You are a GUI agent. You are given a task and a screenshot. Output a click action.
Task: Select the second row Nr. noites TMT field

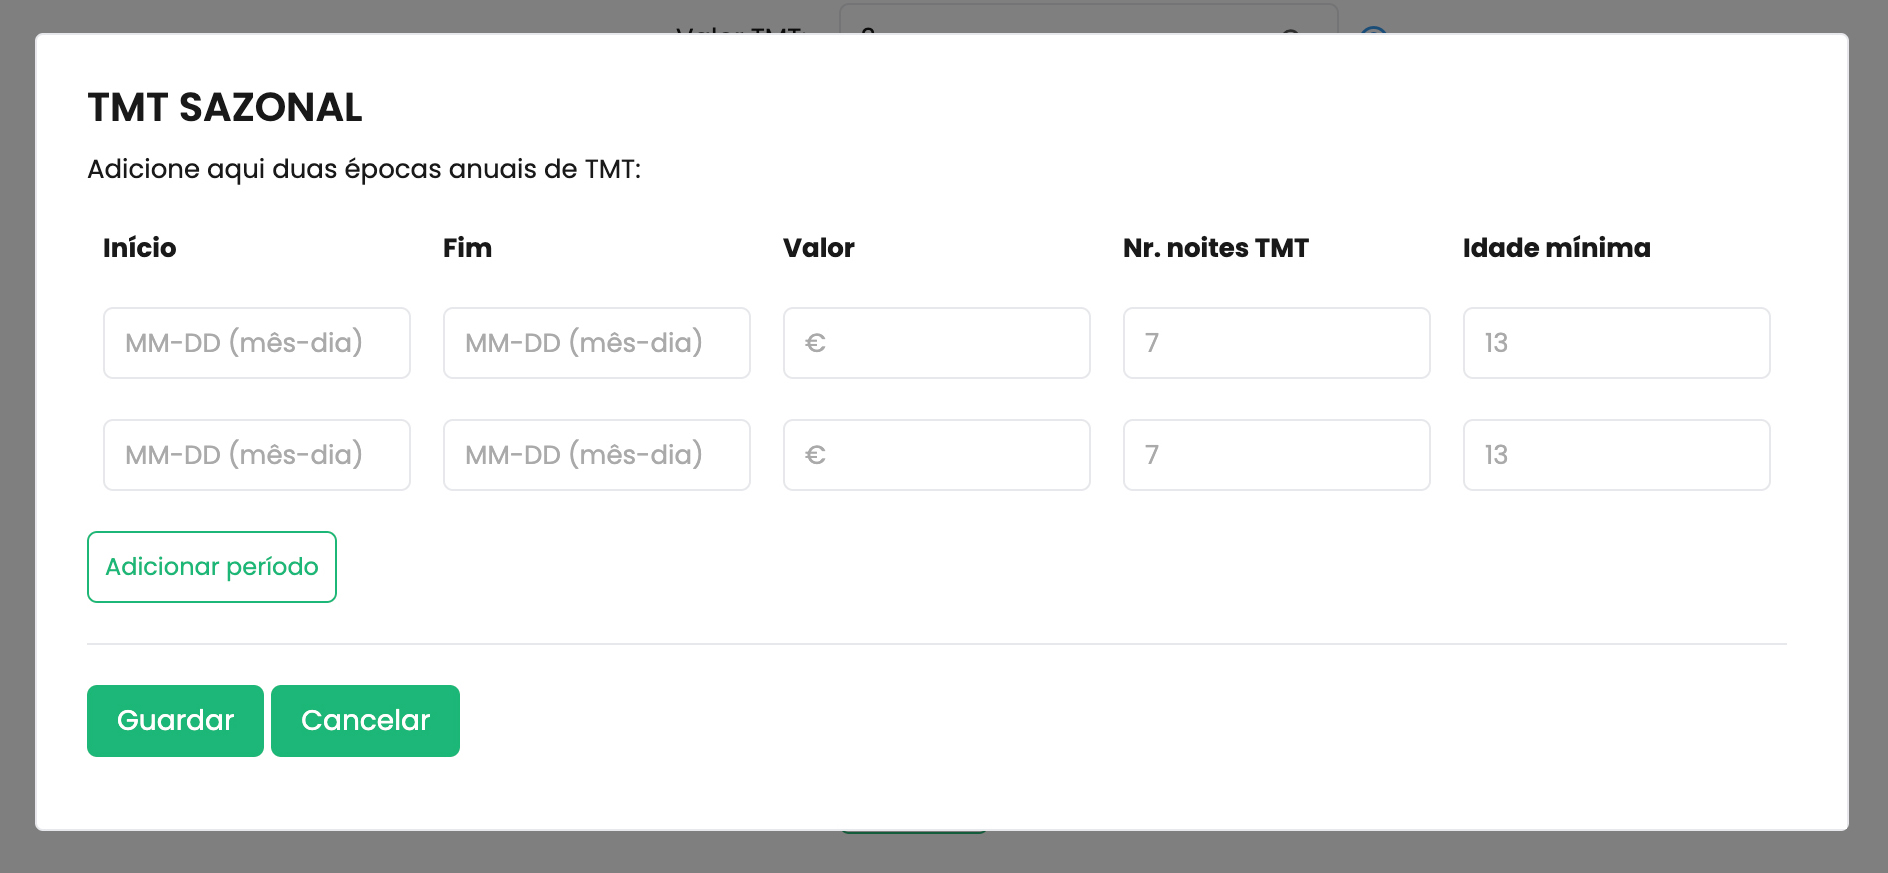1277,455
